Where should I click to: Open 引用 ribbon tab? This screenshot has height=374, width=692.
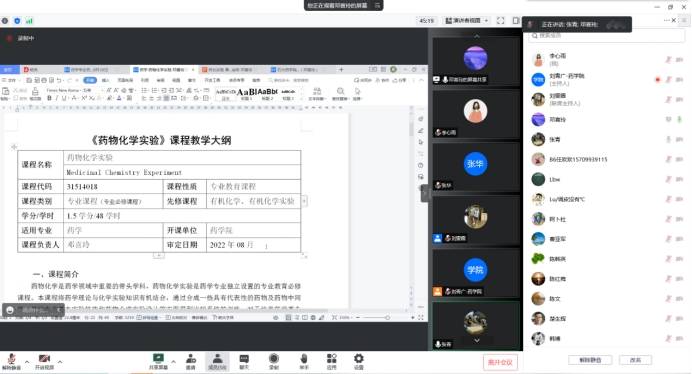pyautogui.click(x=145, y=80)
